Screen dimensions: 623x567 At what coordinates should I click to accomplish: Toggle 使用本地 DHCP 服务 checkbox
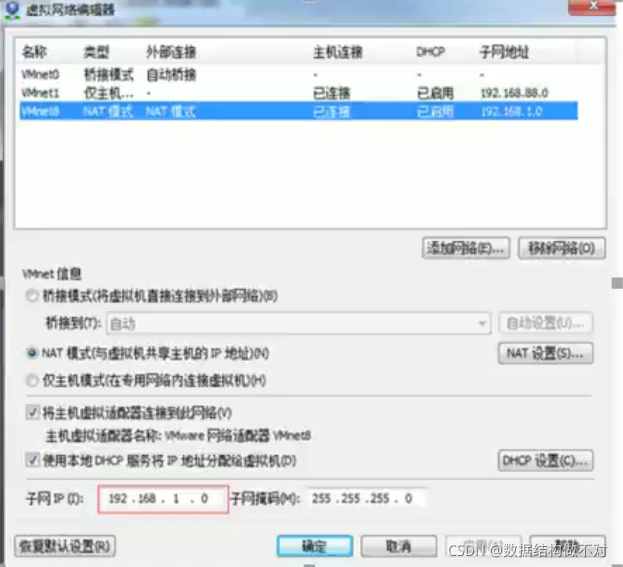pos(33,461)
